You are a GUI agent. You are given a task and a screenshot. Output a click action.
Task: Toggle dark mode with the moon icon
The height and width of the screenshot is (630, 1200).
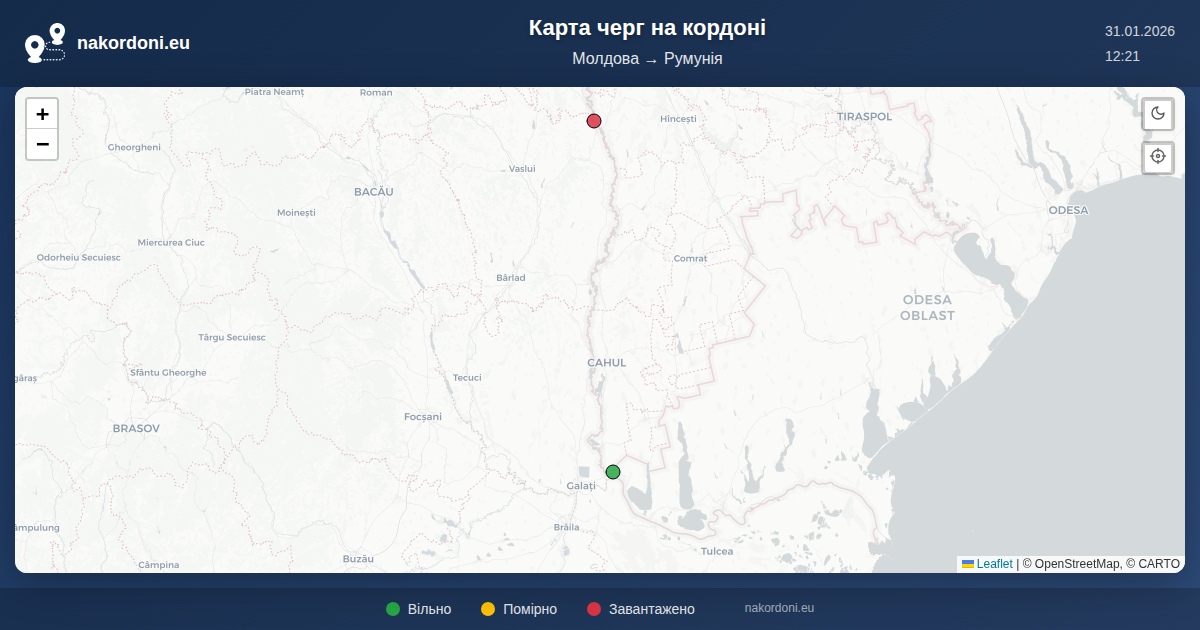pos(1158,113)
